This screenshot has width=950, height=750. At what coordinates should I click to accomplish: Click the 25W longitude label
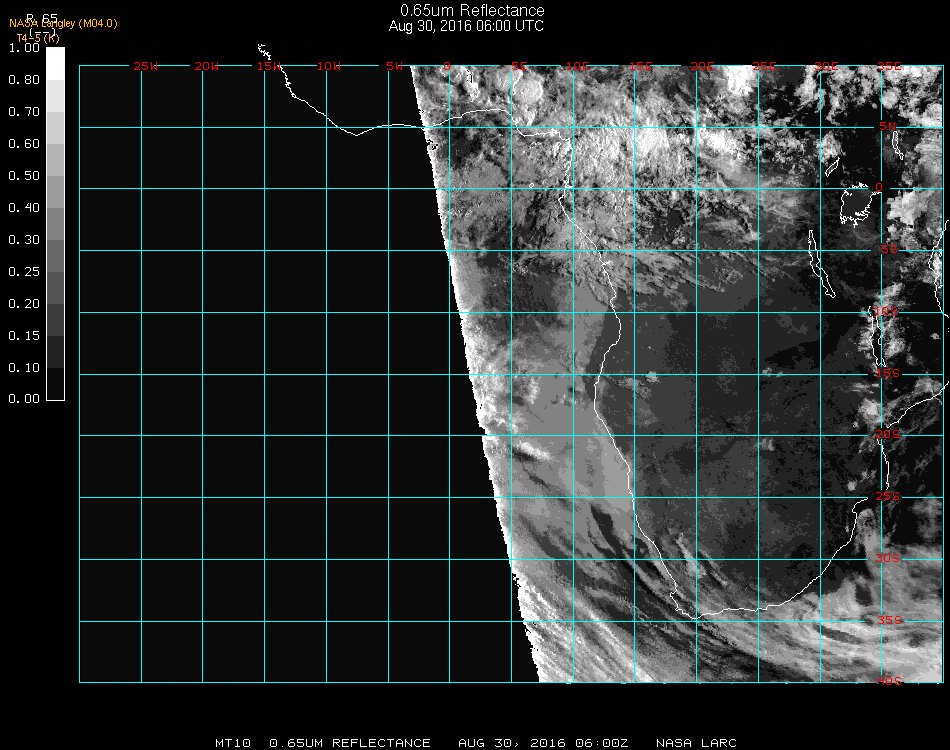coord(146,67)
